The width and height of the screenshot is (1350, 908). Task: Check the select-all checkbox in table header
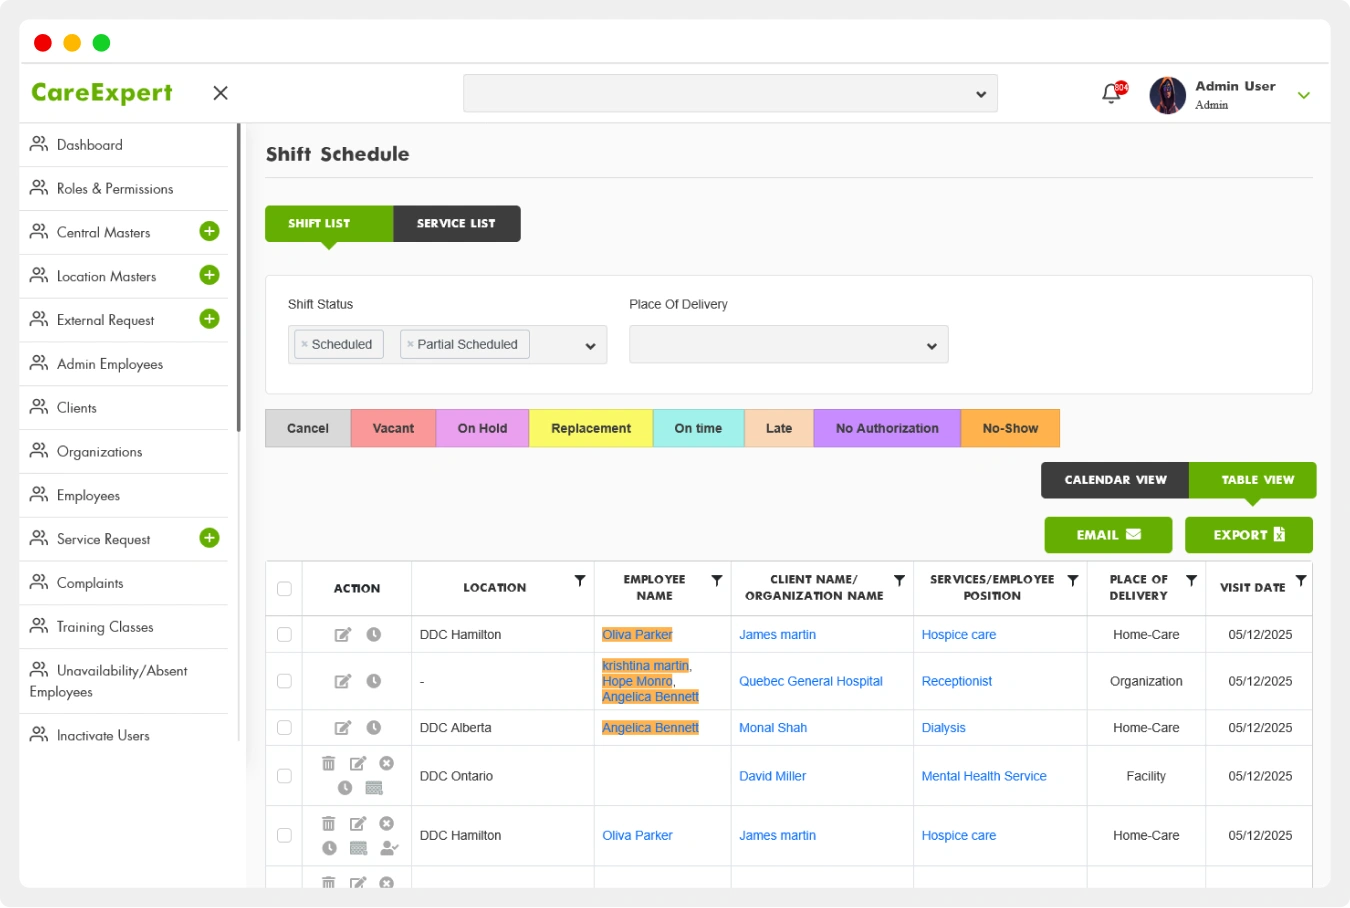coord(284,589)
